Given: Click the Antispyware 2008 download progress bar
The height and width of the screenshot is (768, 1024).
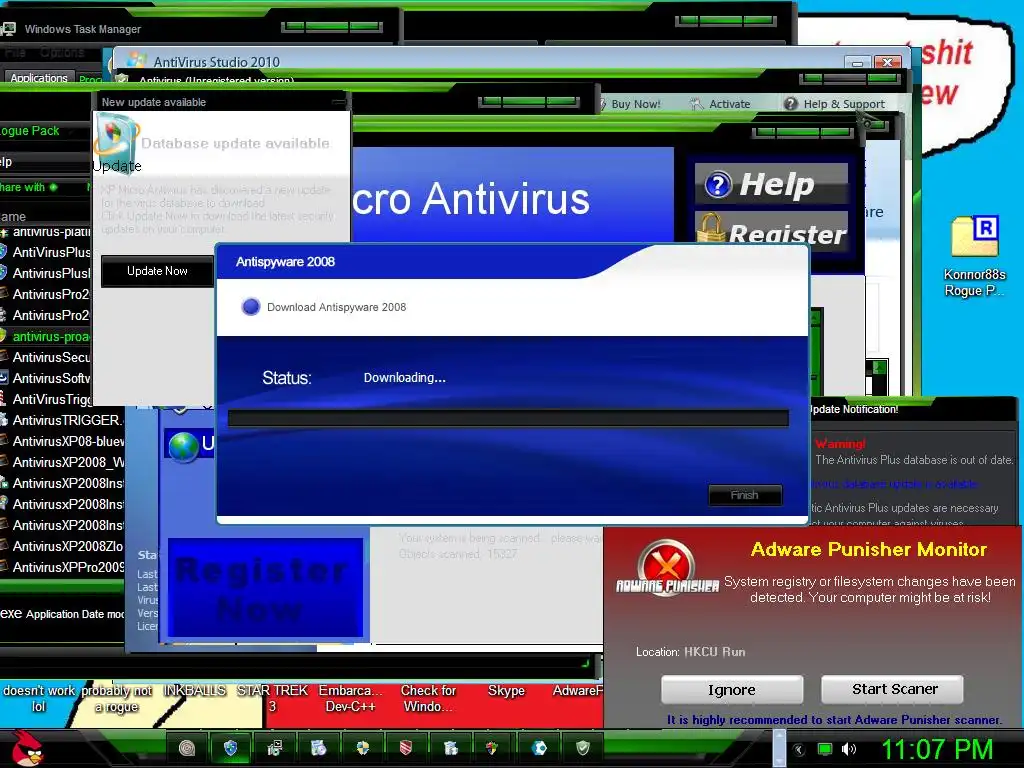Looking at the screenshot, I should coord(508,418).
